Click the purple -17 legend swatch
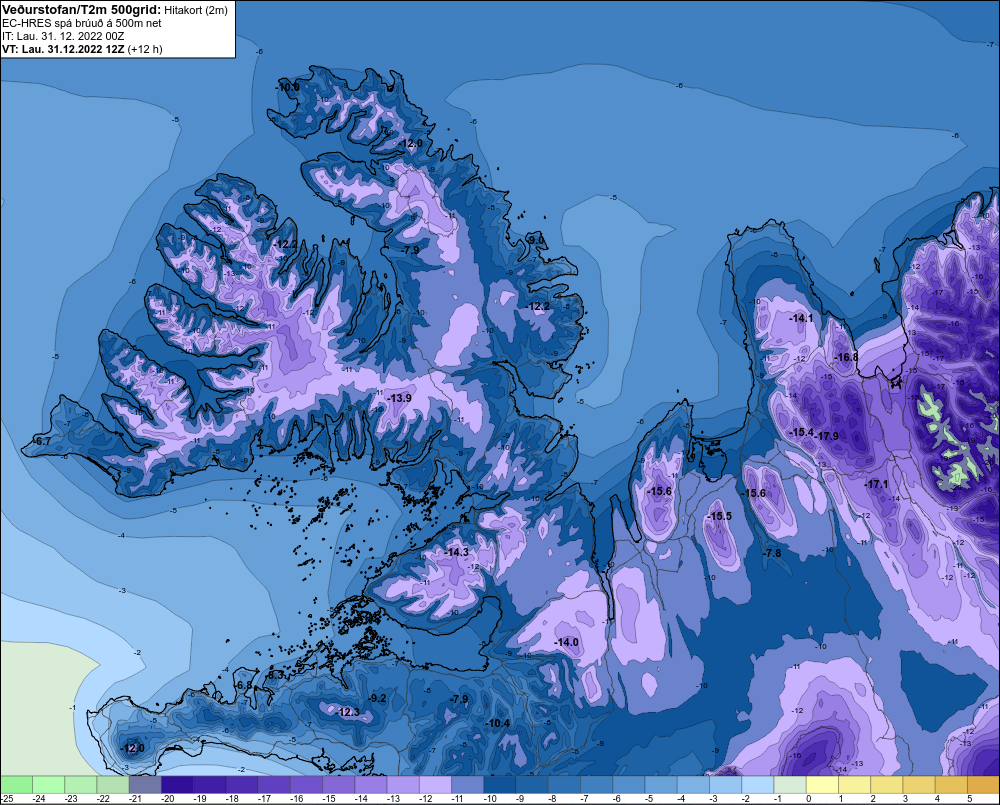 click(274, 785)
